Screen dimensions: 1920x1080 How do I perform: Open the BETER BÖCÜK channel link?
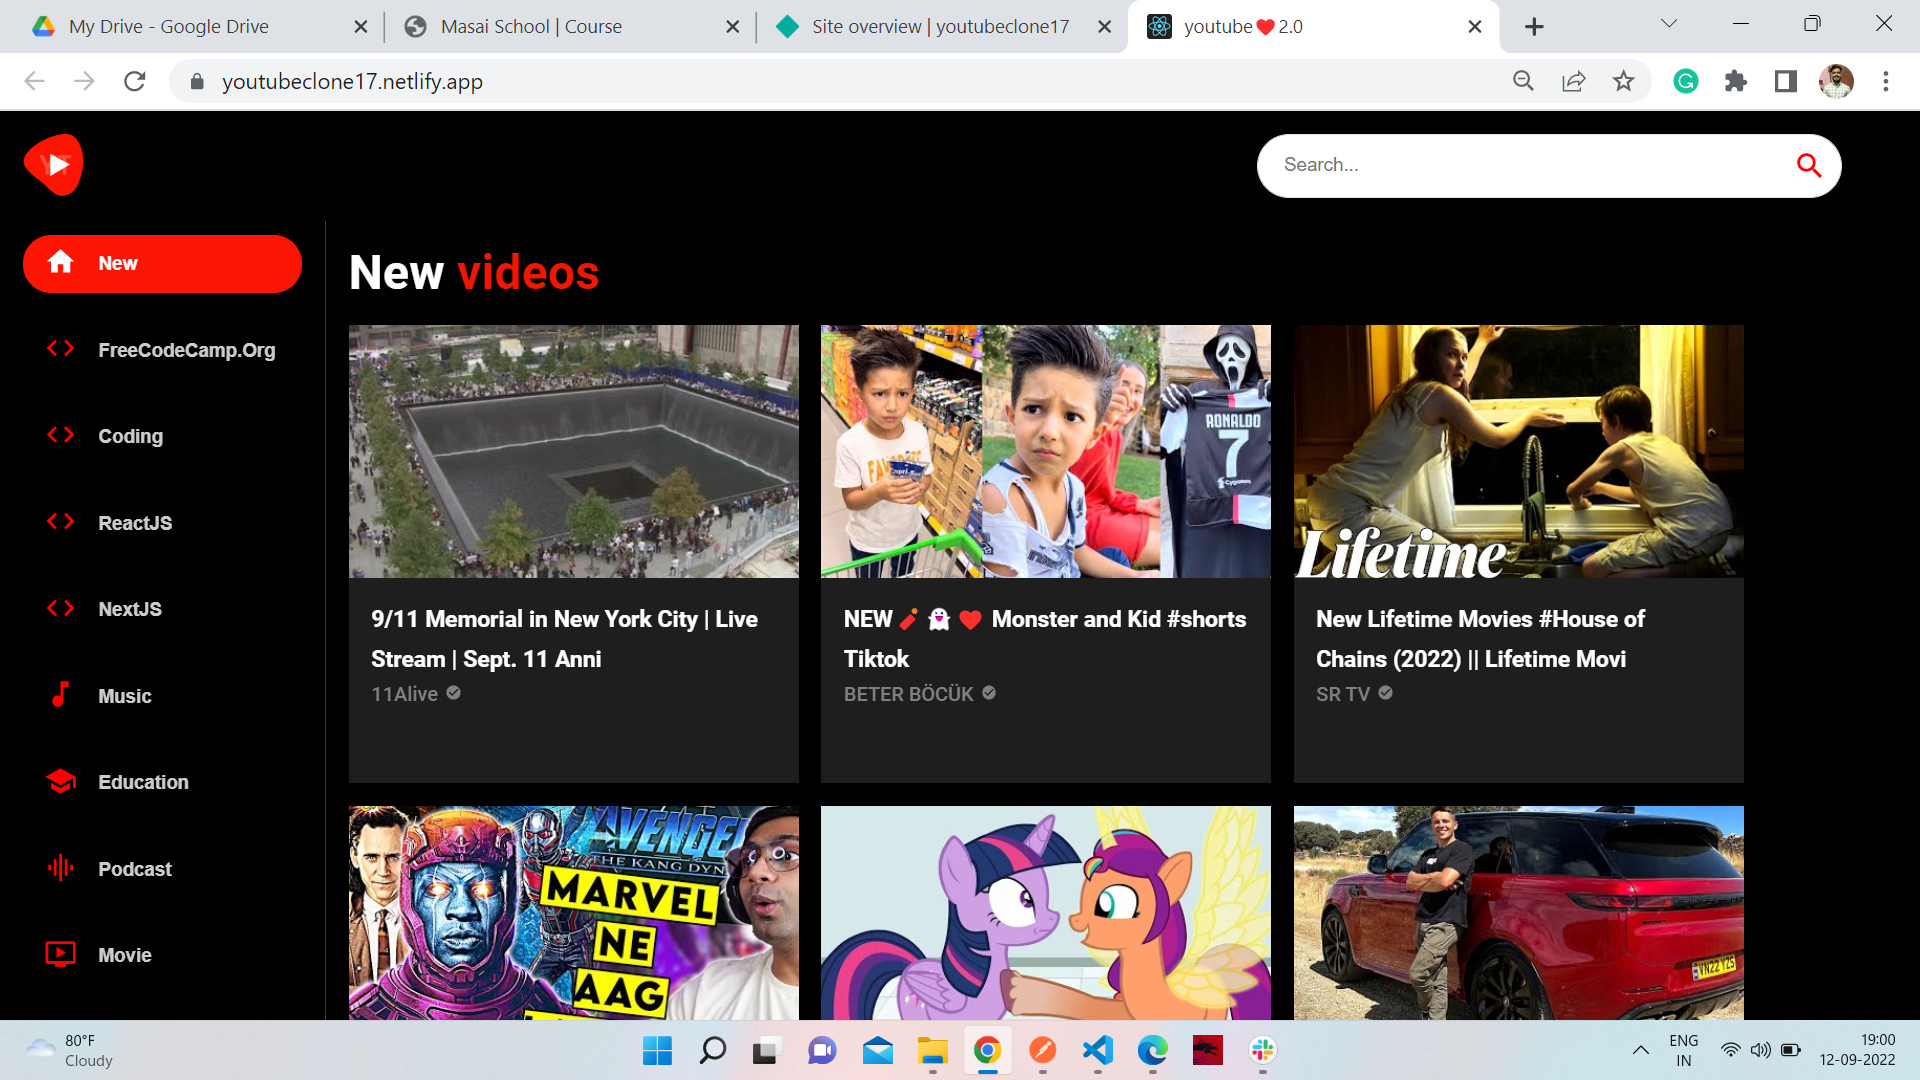[909, 694]
